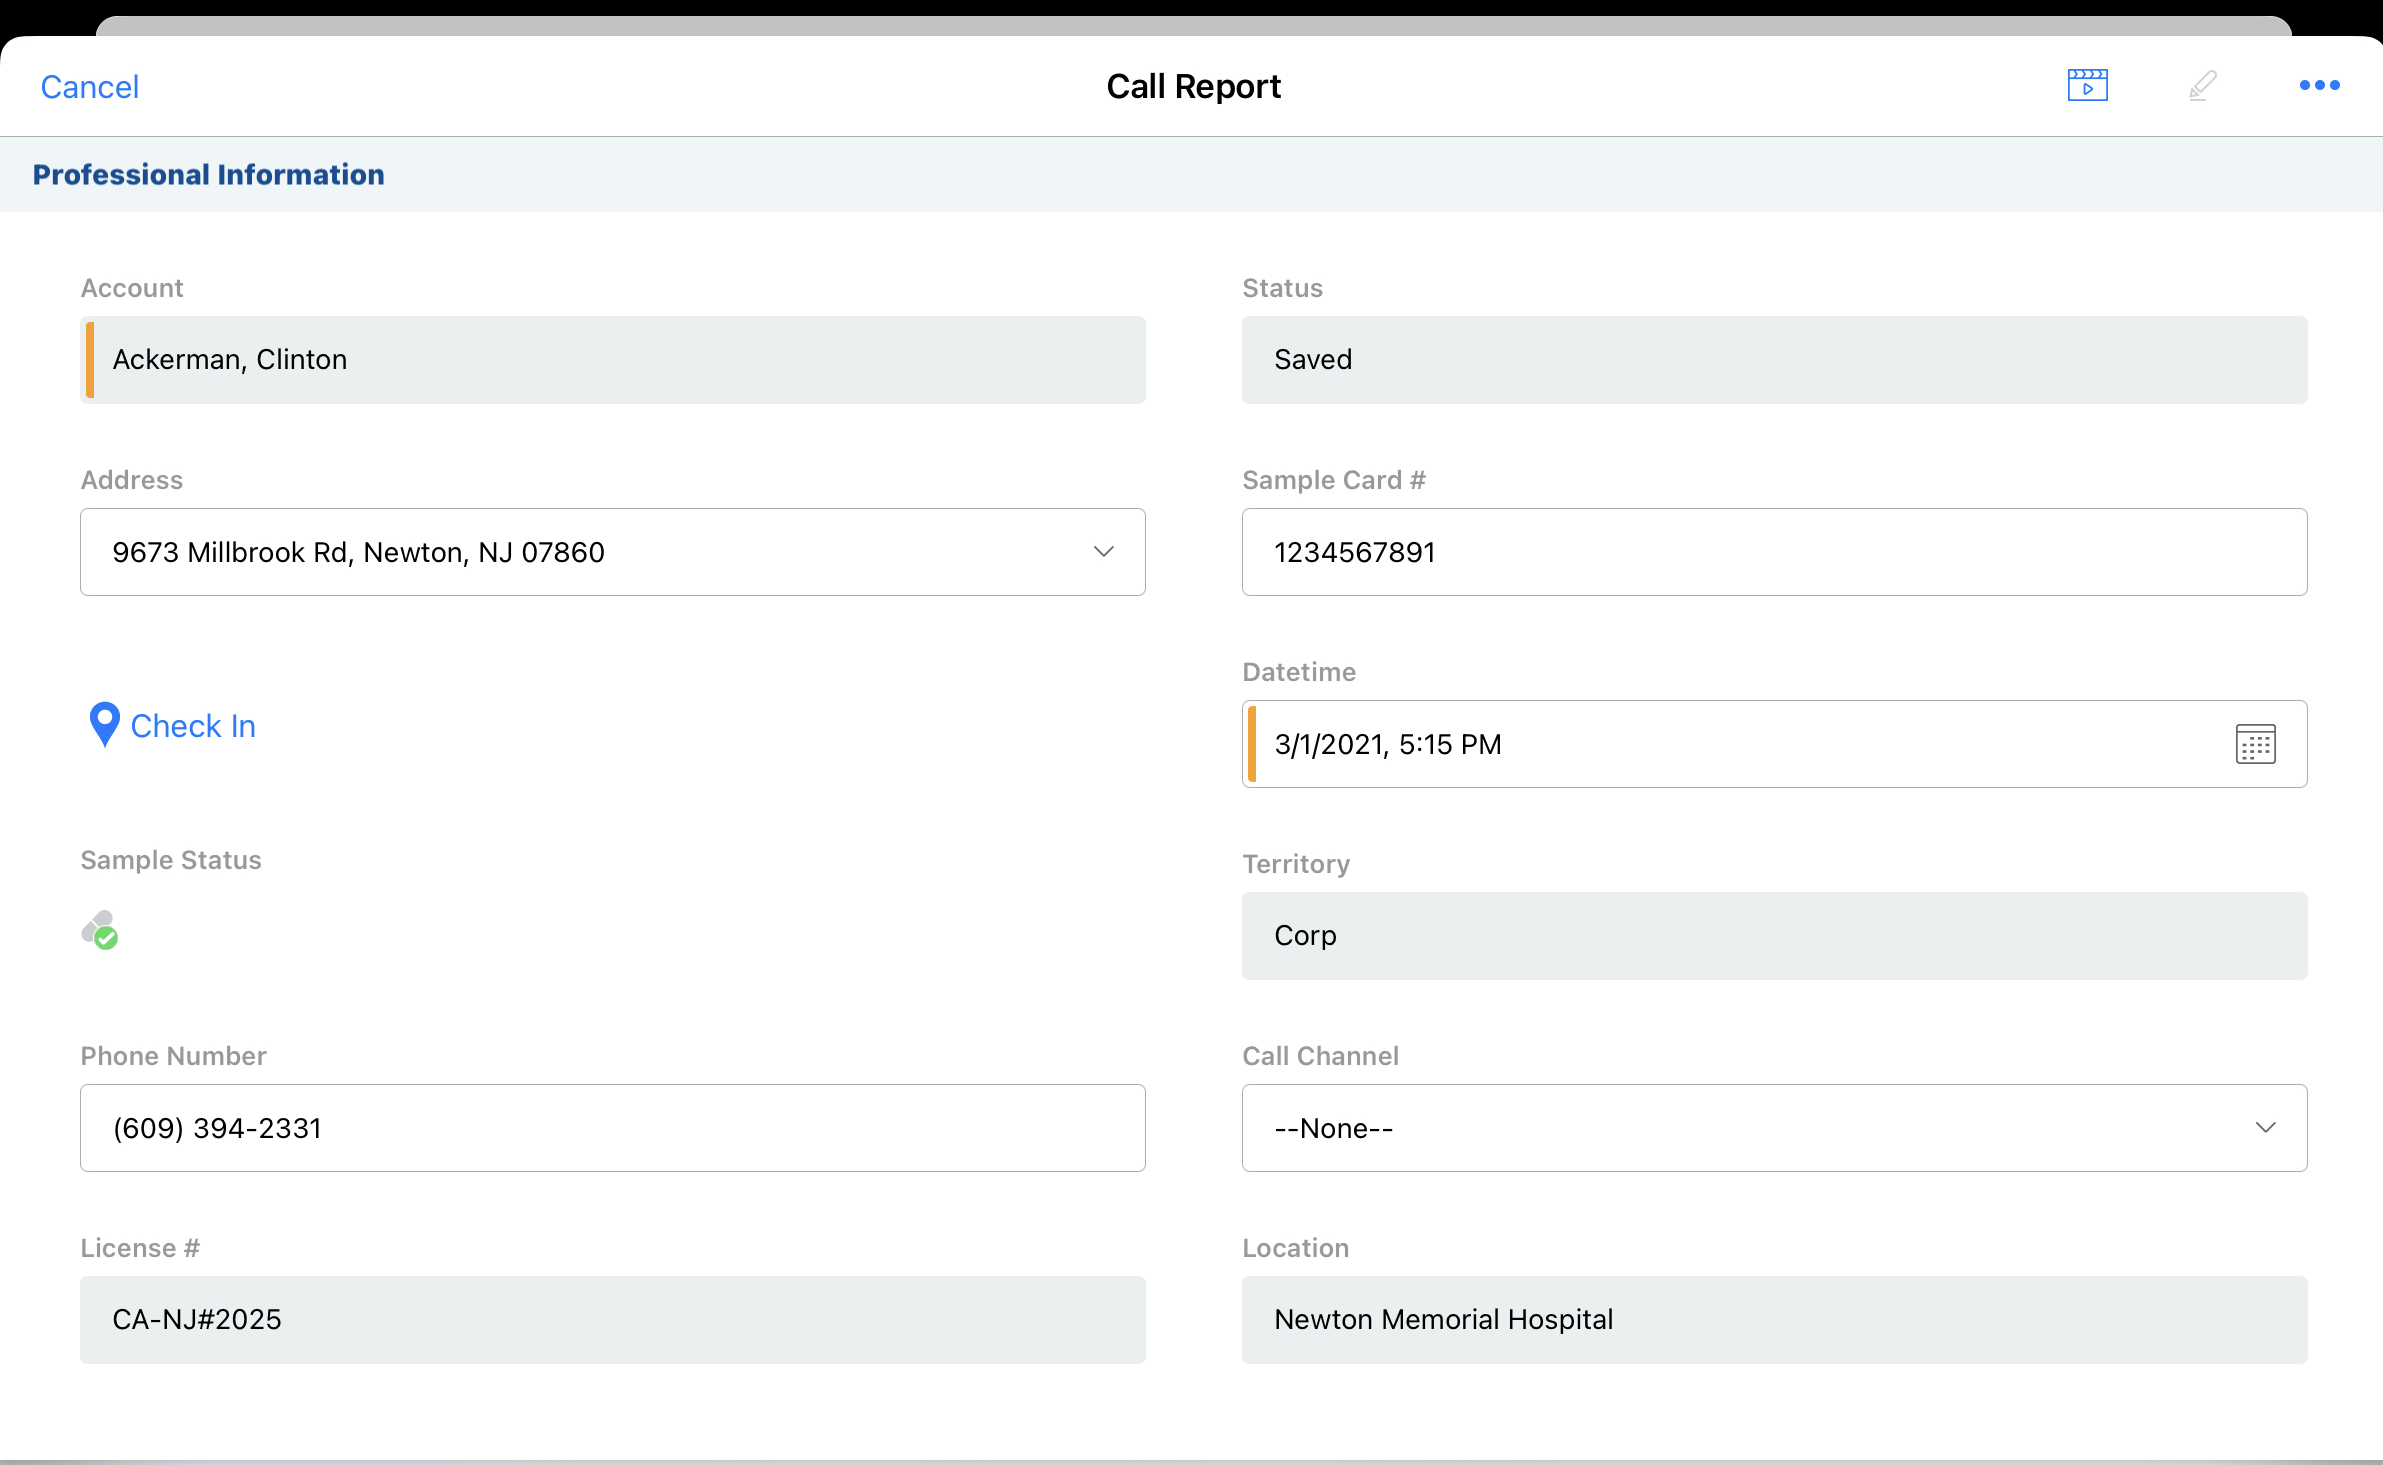Tap the Corp territory field
The image size is (2383, 1465).
coord(1773,936)
